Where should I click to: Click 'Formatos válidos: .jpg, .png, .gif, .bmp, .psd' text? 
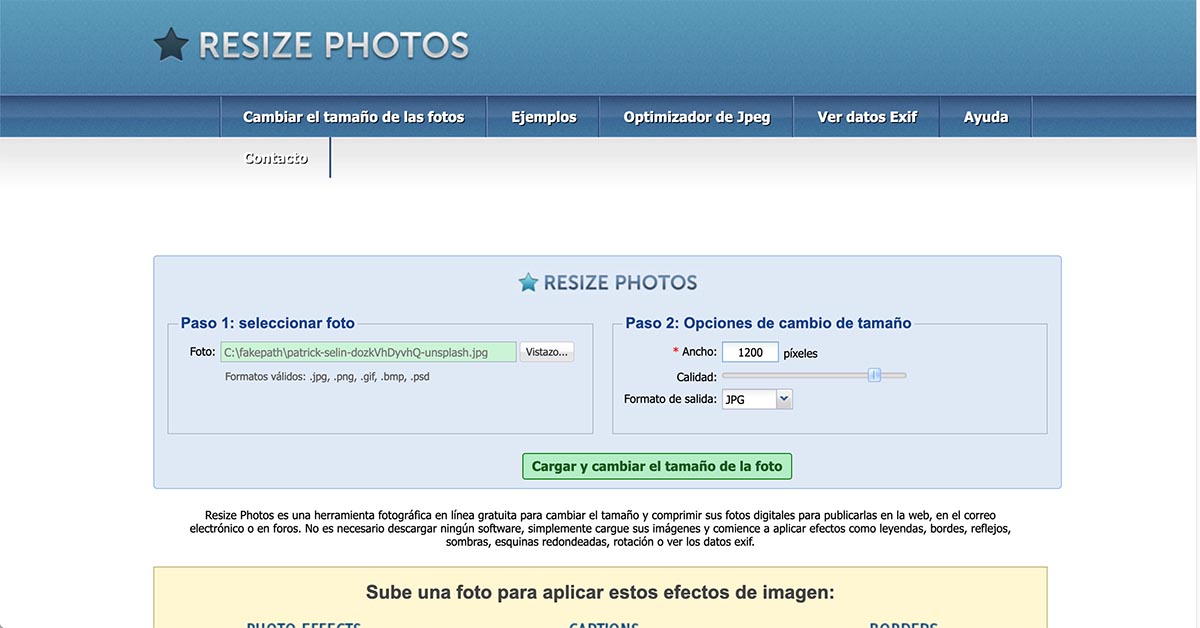click(327, 377)
